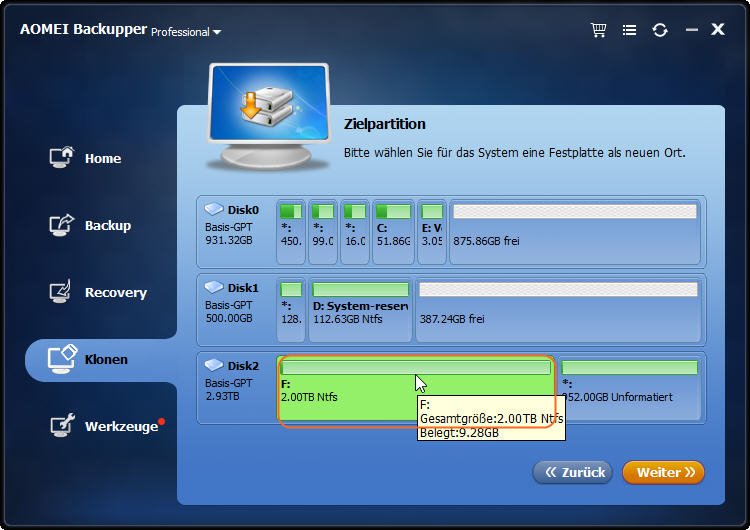Select Disk0 drive icon
This screenshot has height=530, width=750.
214,209
